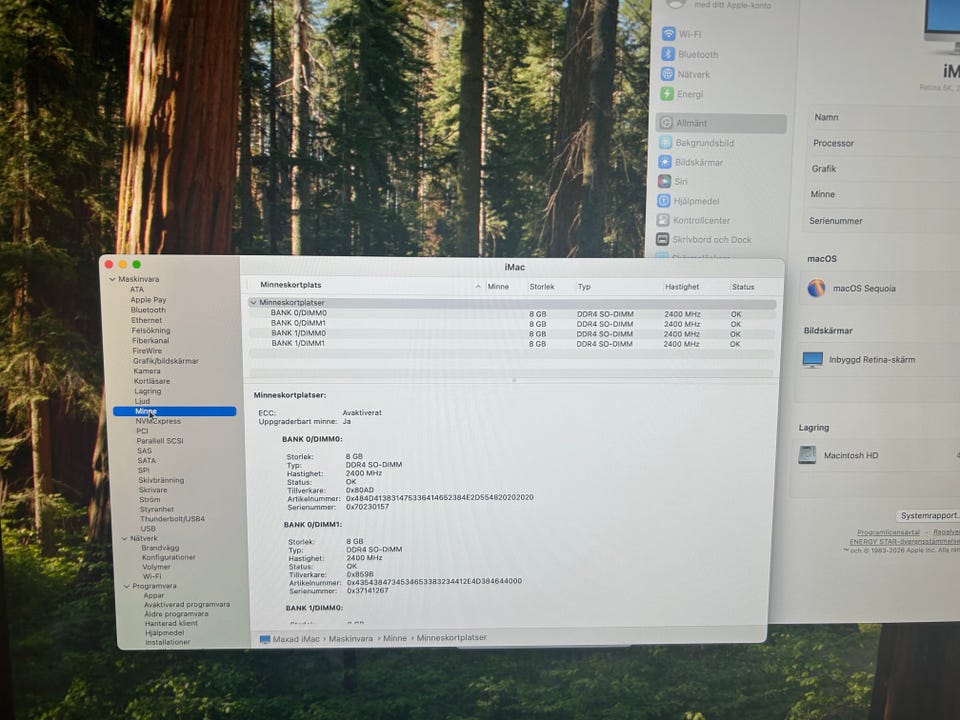Toggle sort arrow on Minneskortplats column header
Screen dimensions: 960x720
[x=478, y=286]
